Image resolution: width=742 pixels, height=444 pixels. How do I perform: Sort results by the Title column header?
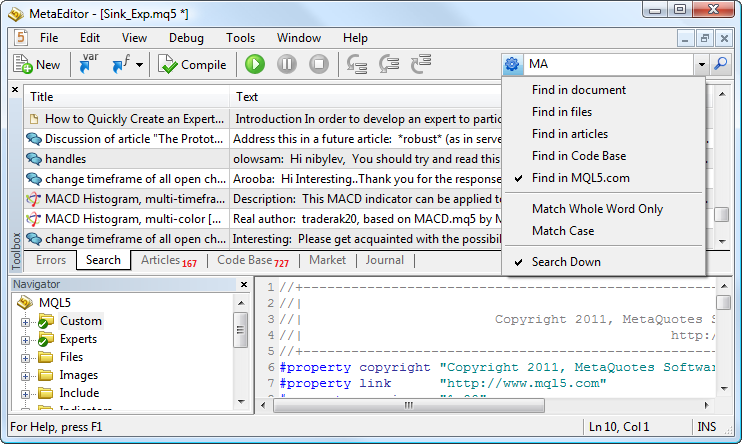pos(127,97)
